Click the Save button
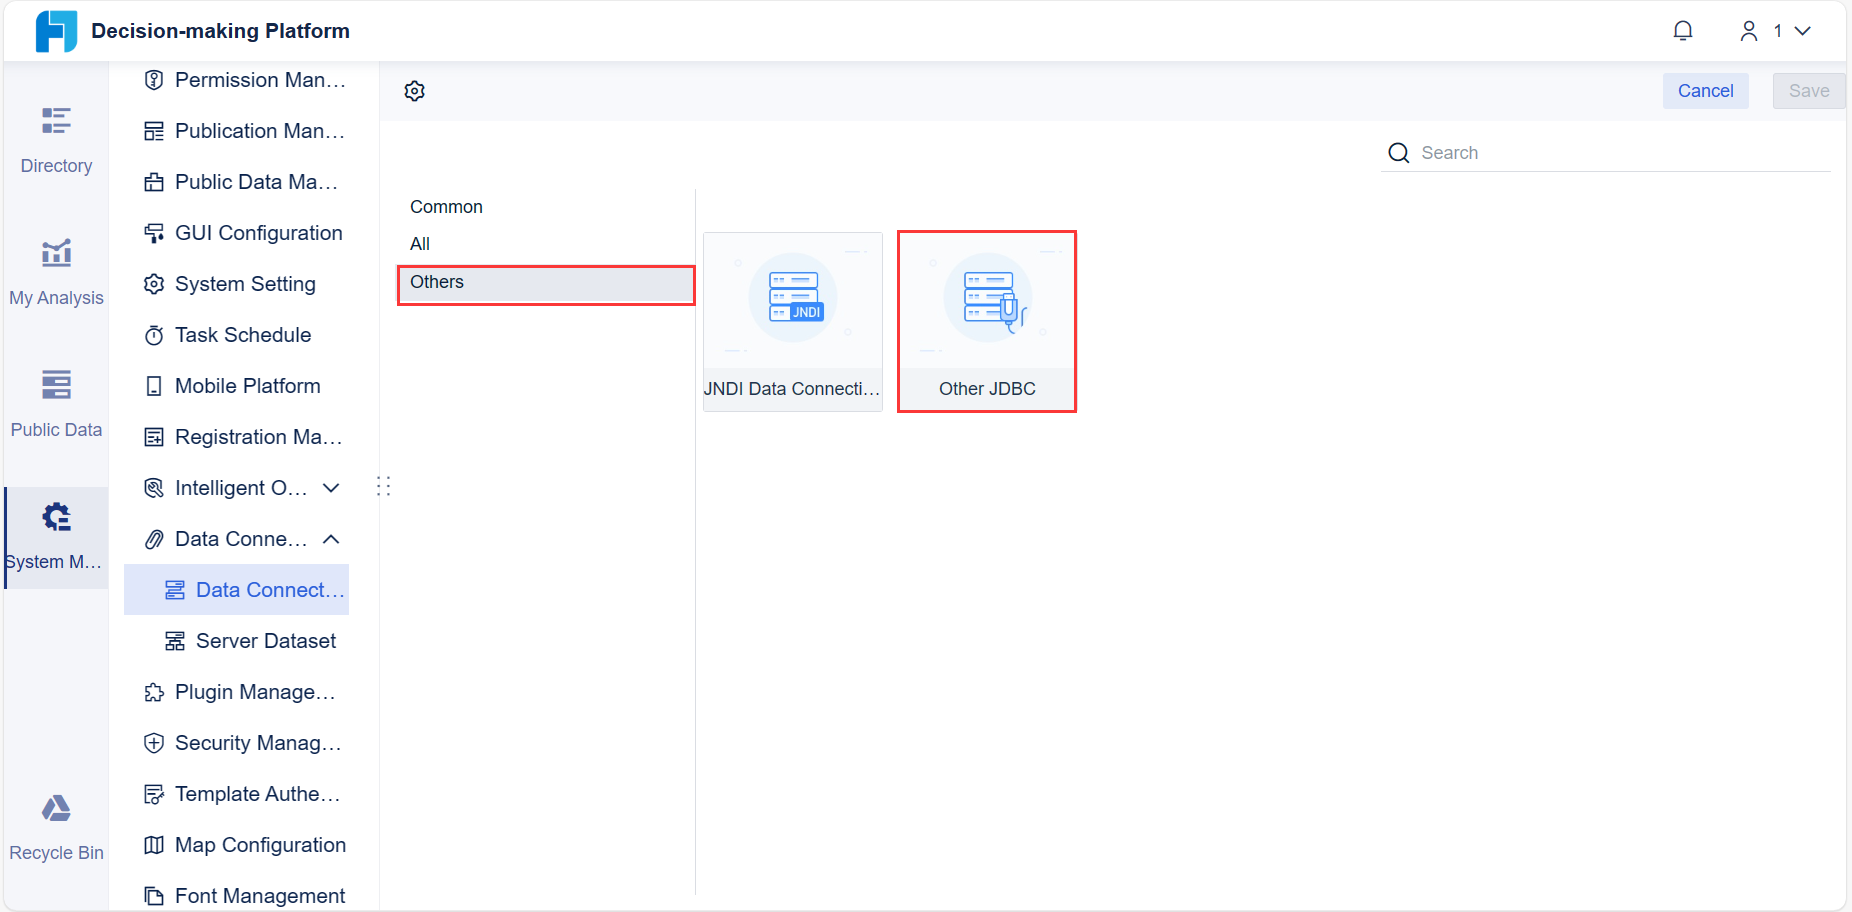 [1808, 91]
